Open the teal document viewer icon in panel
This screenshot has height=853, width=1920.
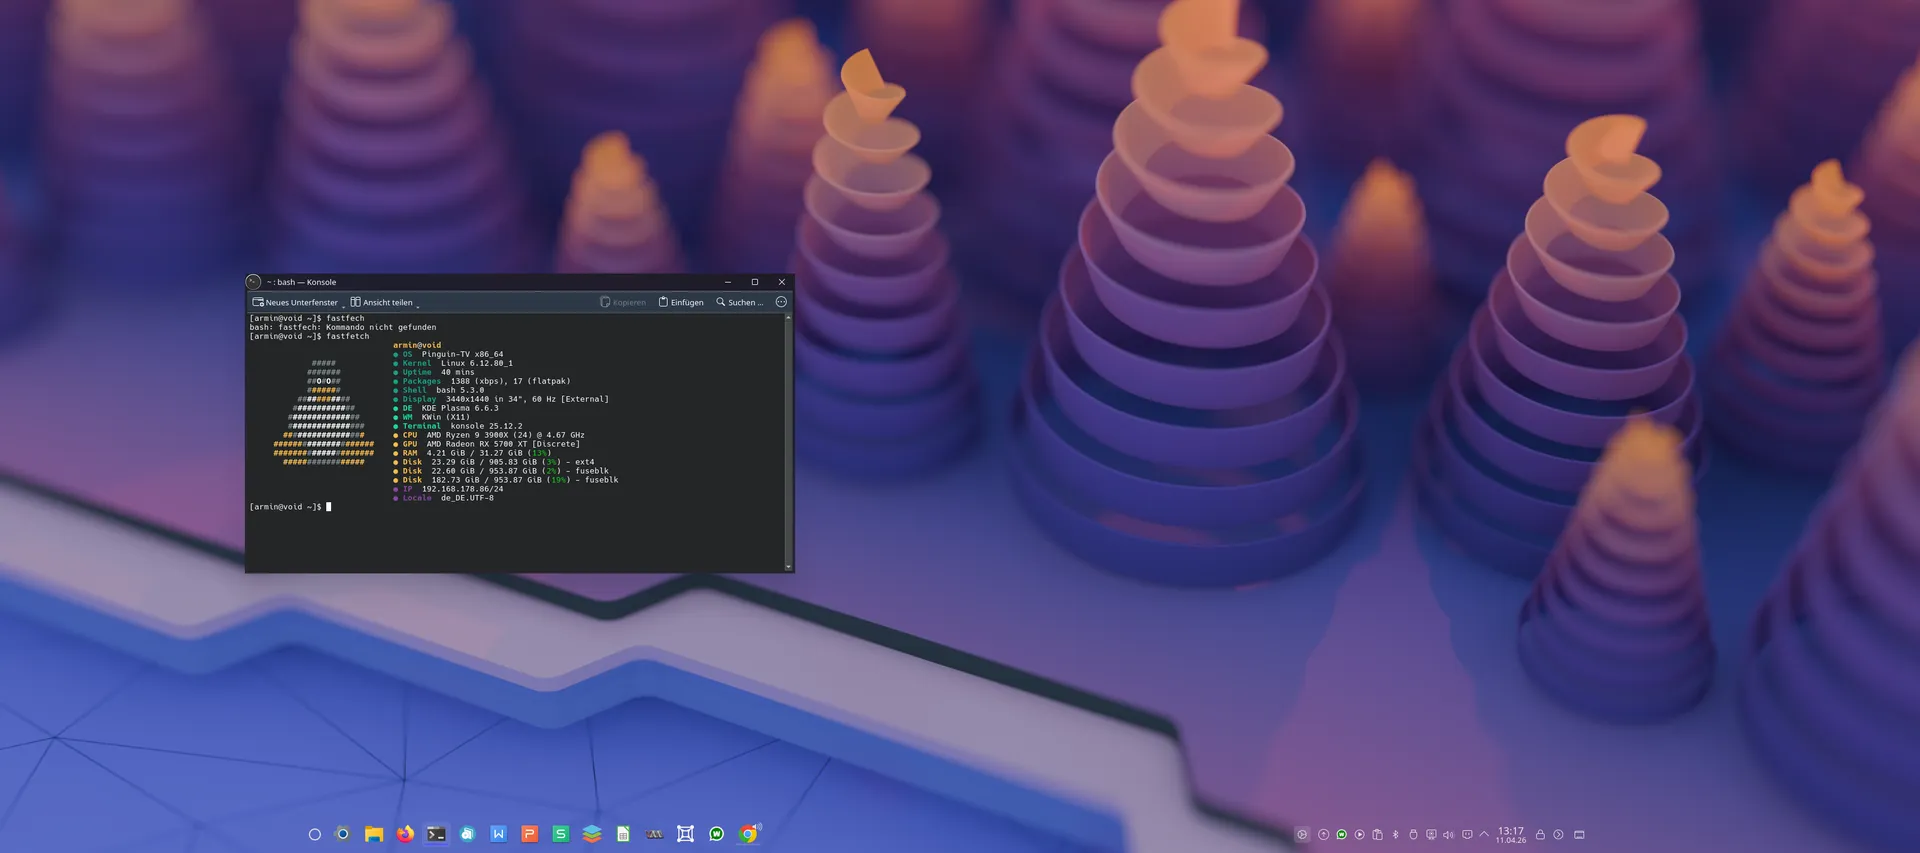[x=467, y=834]
